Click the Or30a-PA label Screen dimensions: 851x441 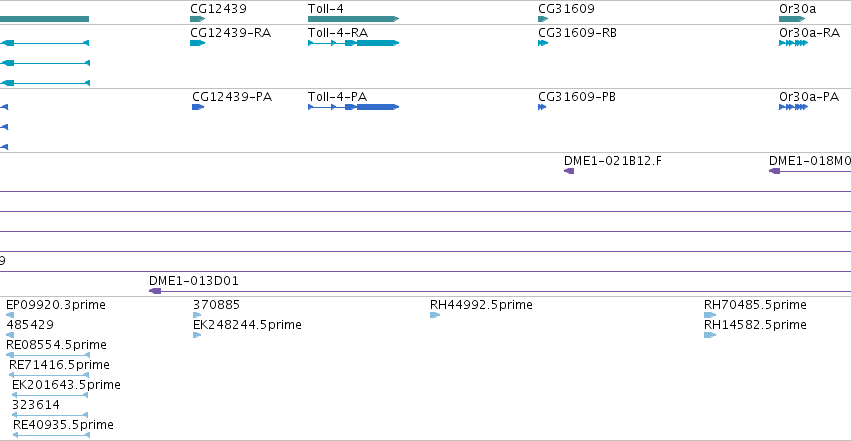click(809, 97)
